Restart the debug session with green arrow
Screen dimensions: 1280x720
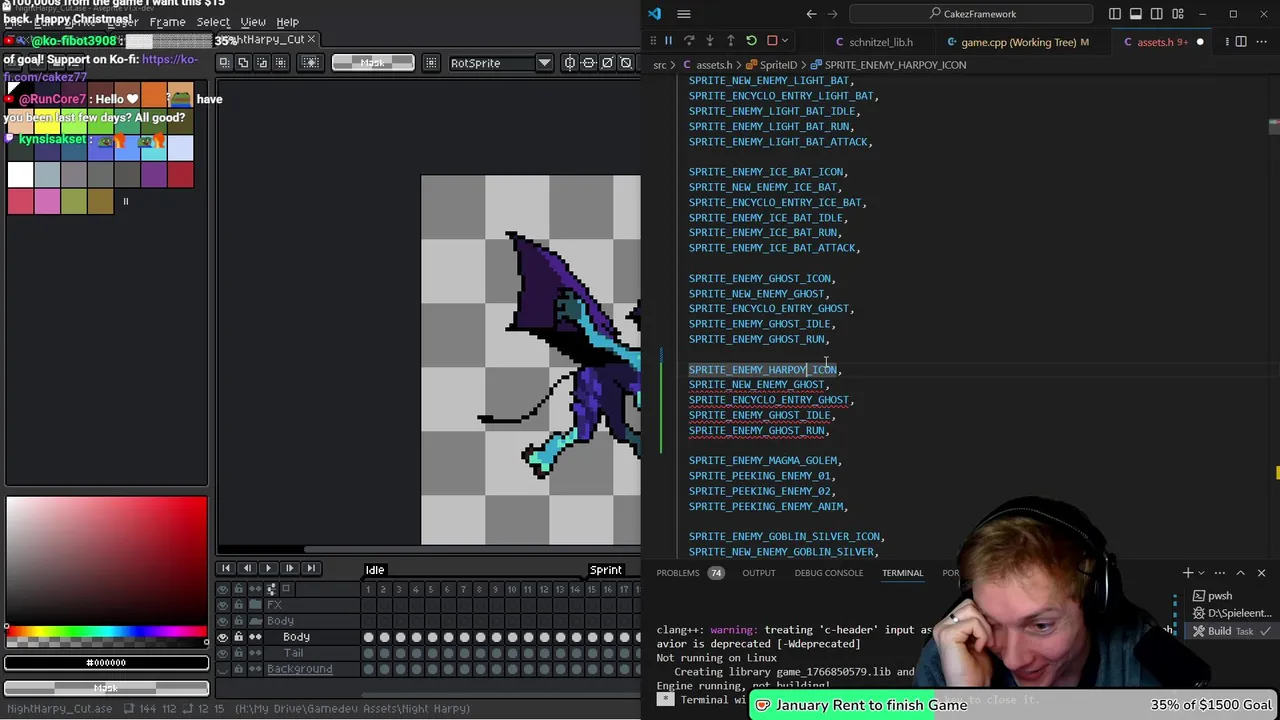click(751, 41)
